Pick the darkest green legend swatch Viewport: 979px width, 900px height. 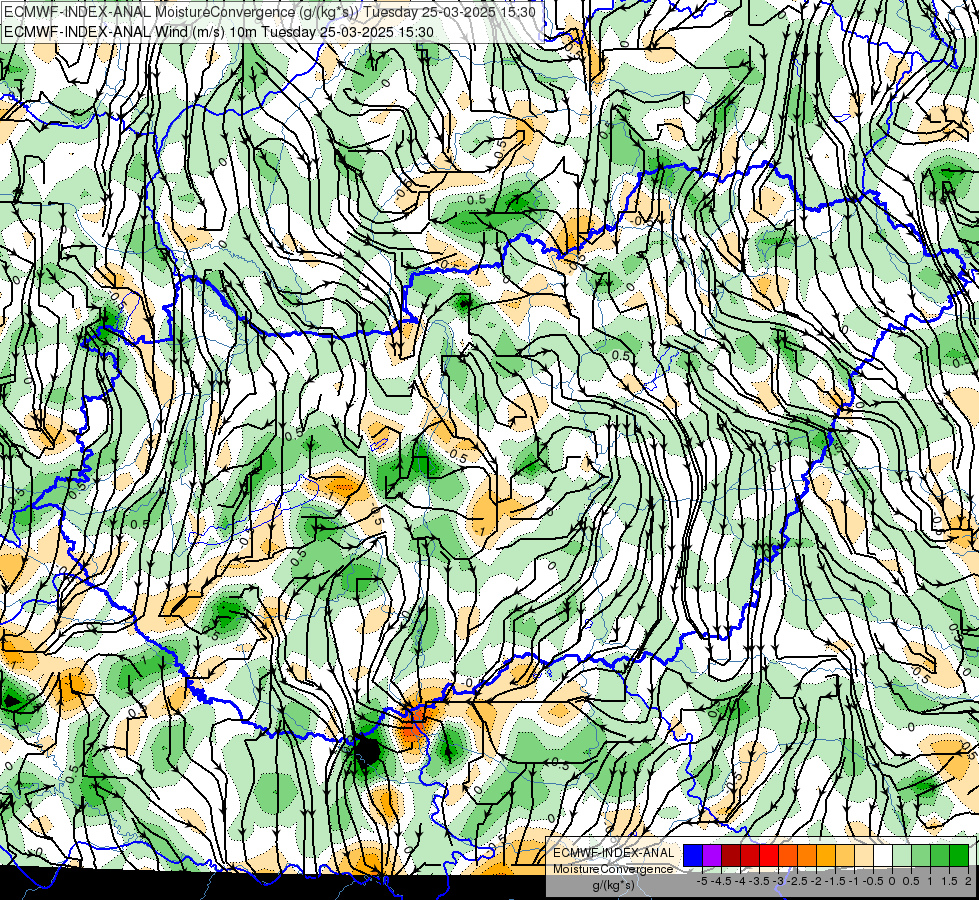click(959, 855)
